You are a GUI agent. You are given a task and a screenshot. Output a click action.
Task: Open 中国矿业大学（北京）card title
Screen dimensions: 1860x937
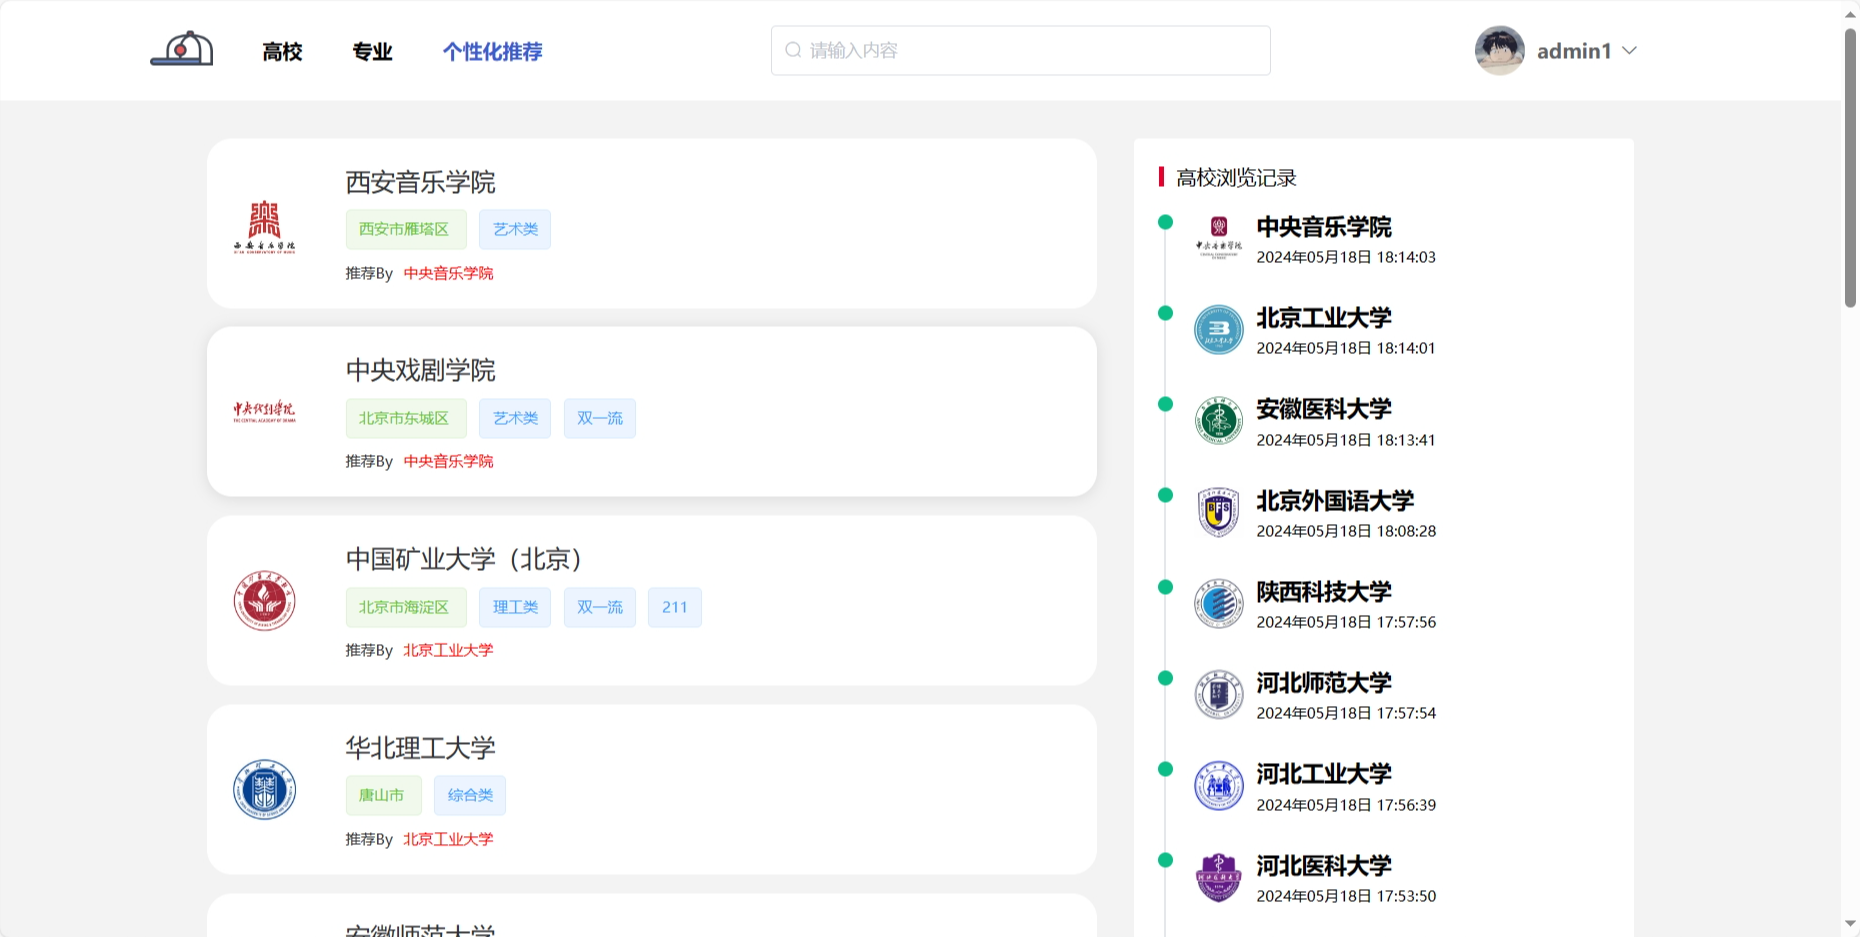(x=465, y=559)
